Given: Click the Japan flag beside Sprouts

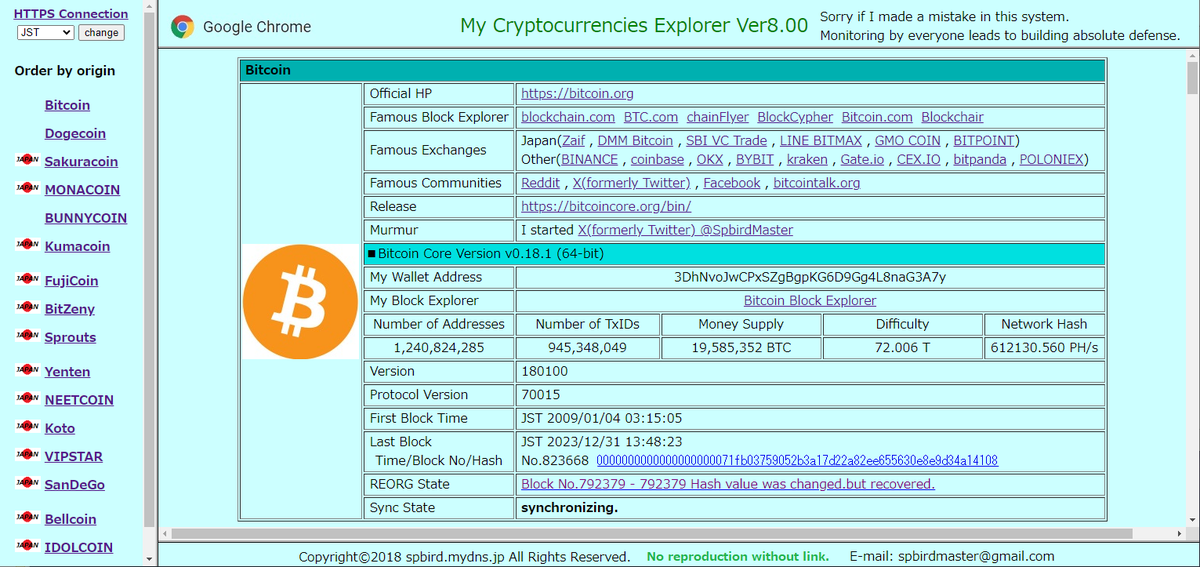Looking at the screenshot, I should (x=27, y=336).
